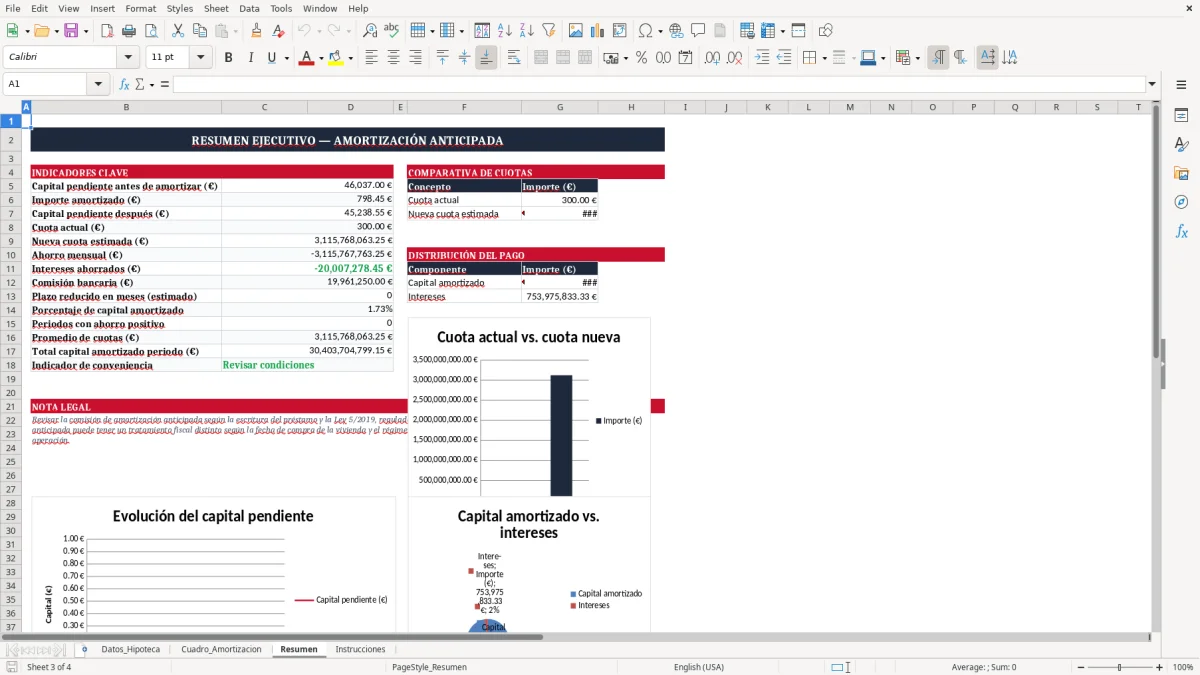Expand Name Box dropdown arrow

coord(99,84)
